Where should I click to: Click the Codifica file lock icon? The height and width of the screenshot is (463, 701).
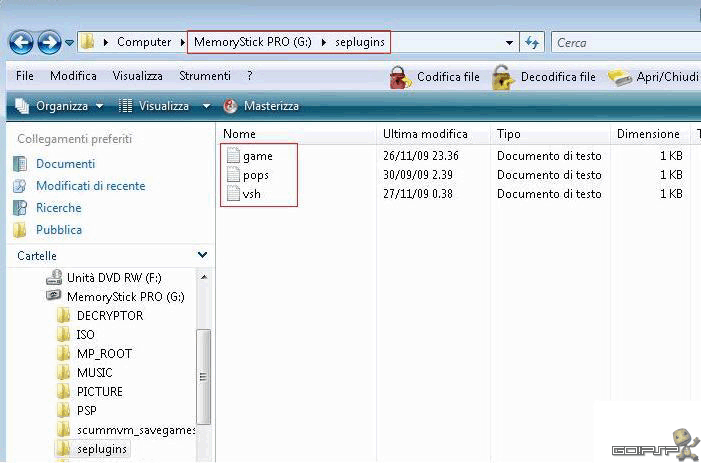[400, 78]
